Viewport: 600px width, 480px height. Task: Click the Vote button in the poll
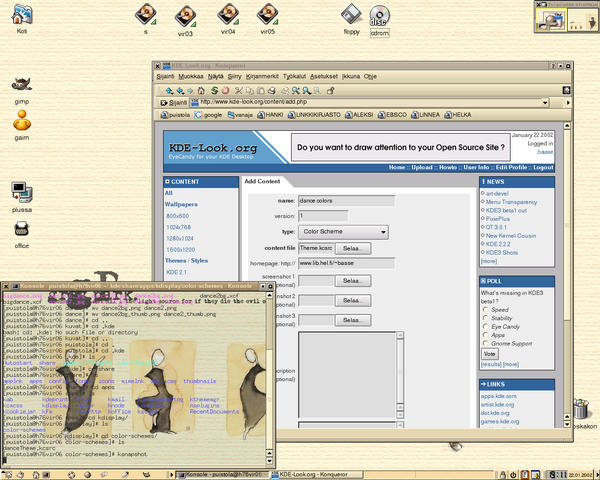[x=490, y=354]
